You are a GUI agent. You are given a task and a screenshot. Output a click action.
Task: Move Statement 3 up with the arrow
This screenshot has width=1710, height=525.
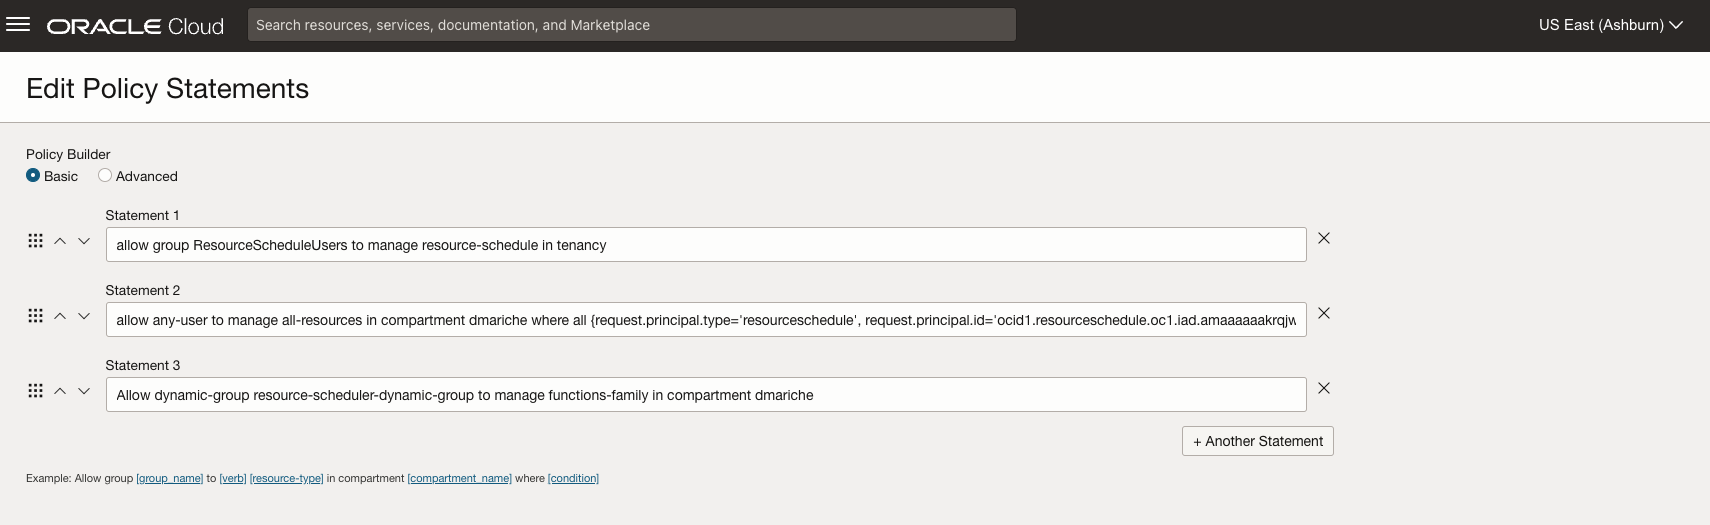(x=60, y=391)
